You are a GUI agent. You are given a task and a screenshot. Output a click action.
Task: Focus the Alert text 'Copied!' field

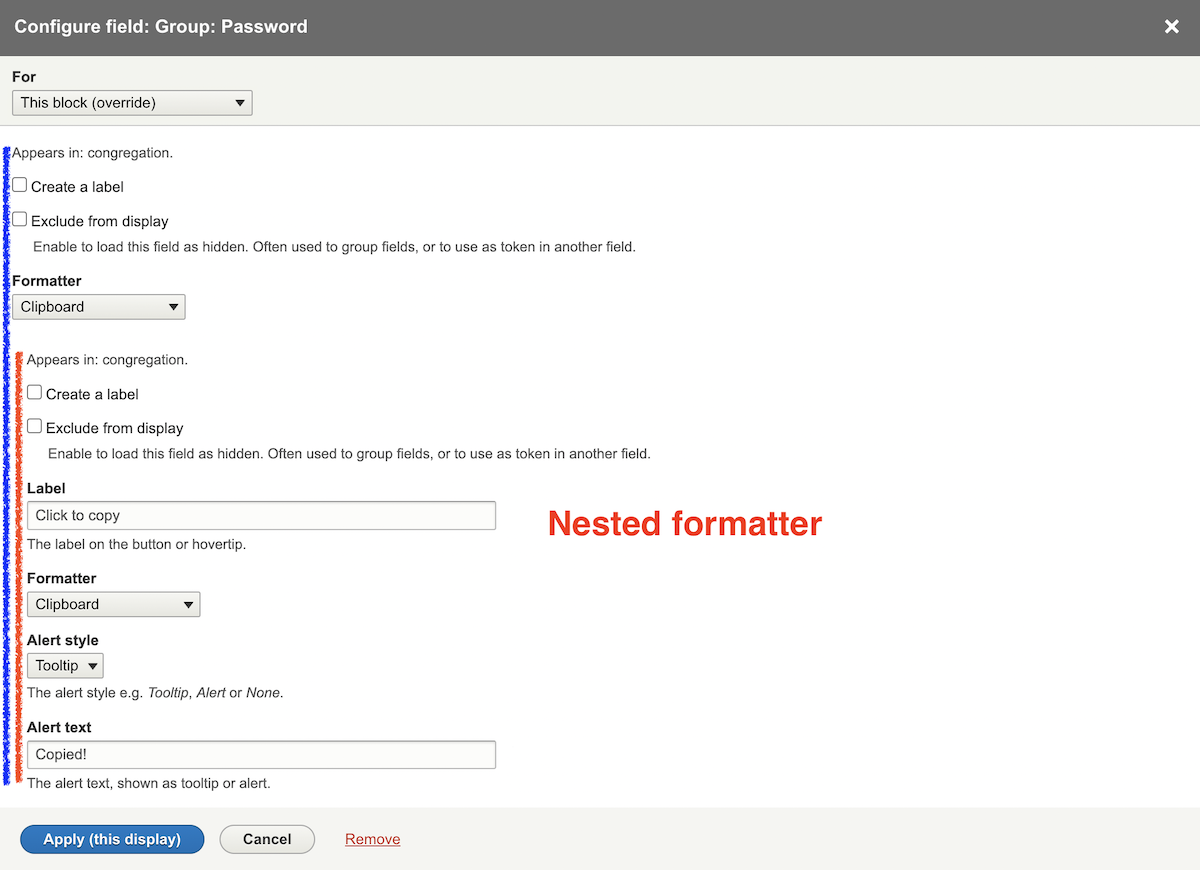click(261, 754)
